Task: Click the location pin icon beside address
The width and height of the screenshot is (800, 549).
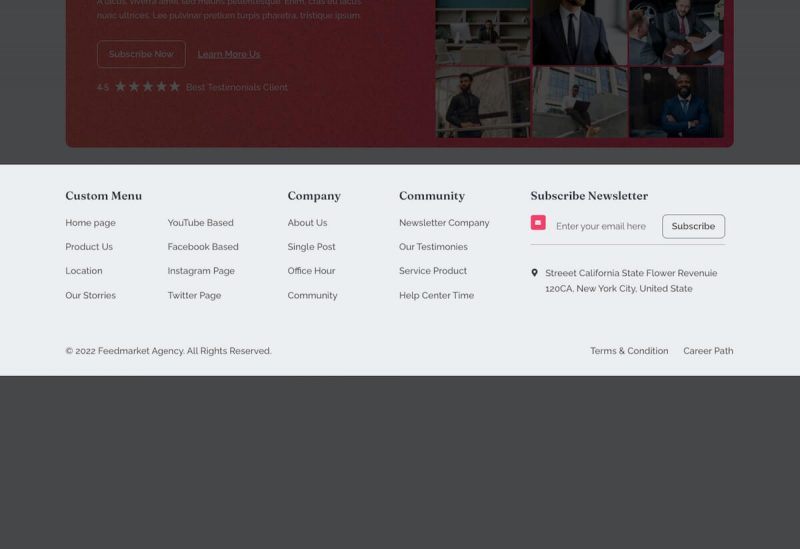Action: pos(534,273)
